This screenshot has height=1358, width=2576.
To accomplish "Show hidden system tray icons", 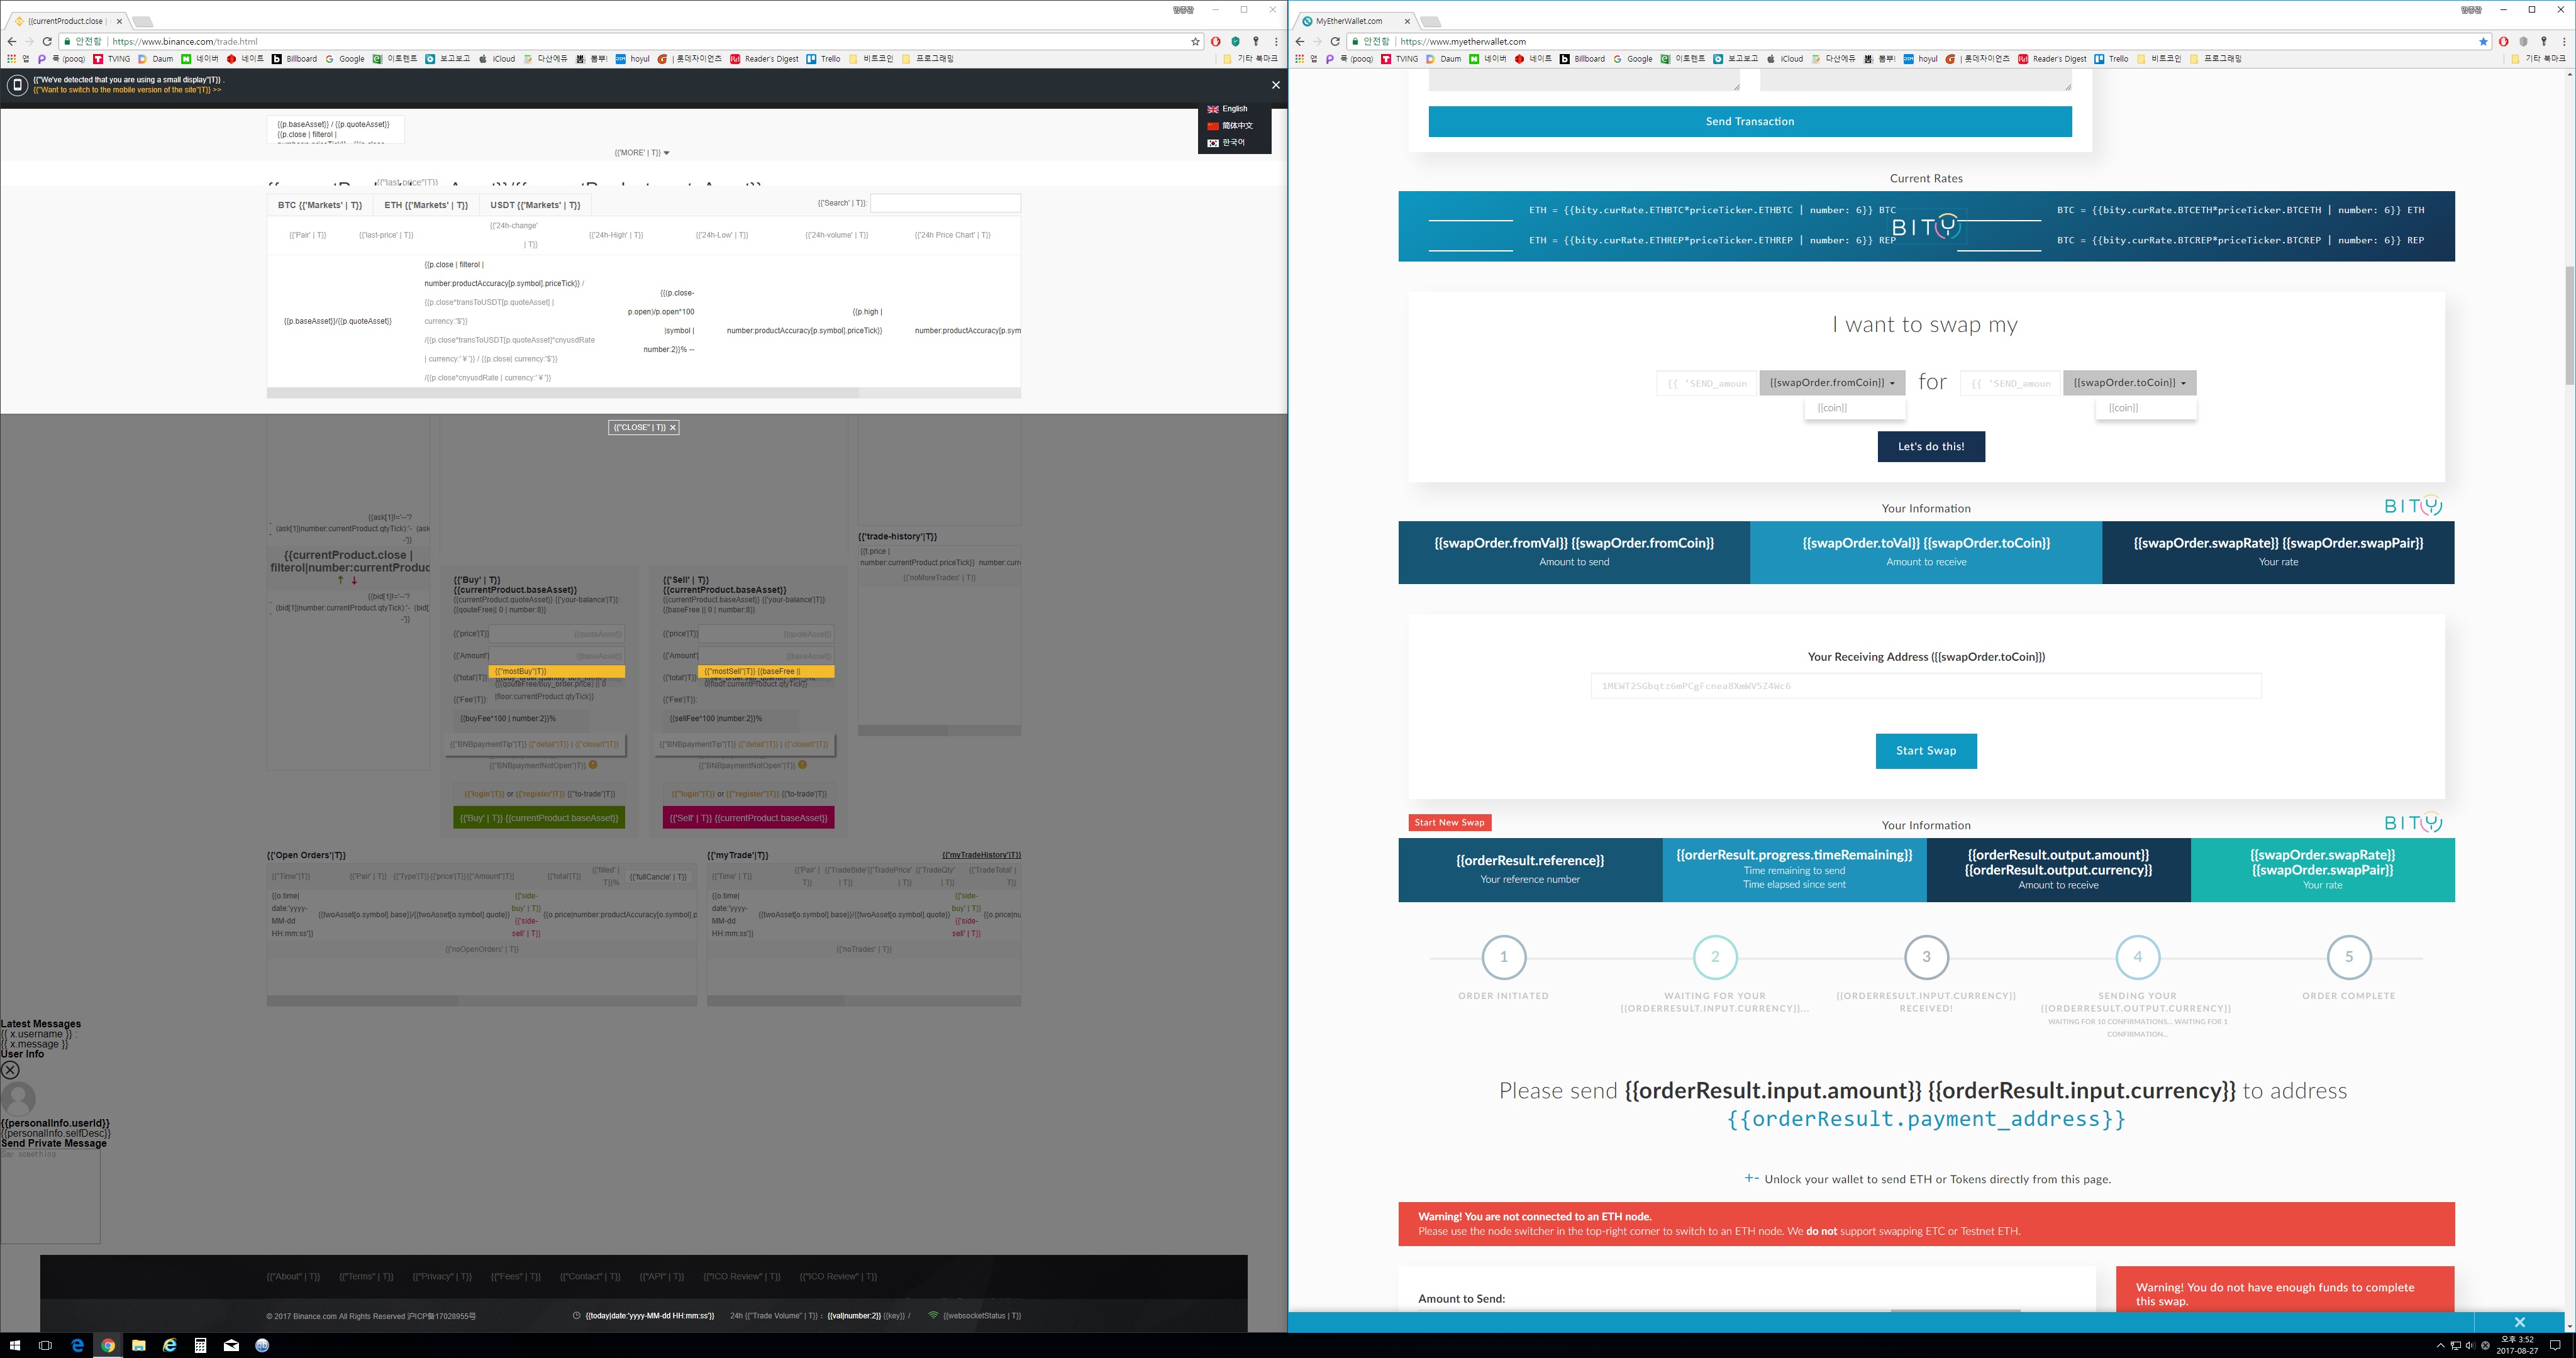I will (2440, 1345).
